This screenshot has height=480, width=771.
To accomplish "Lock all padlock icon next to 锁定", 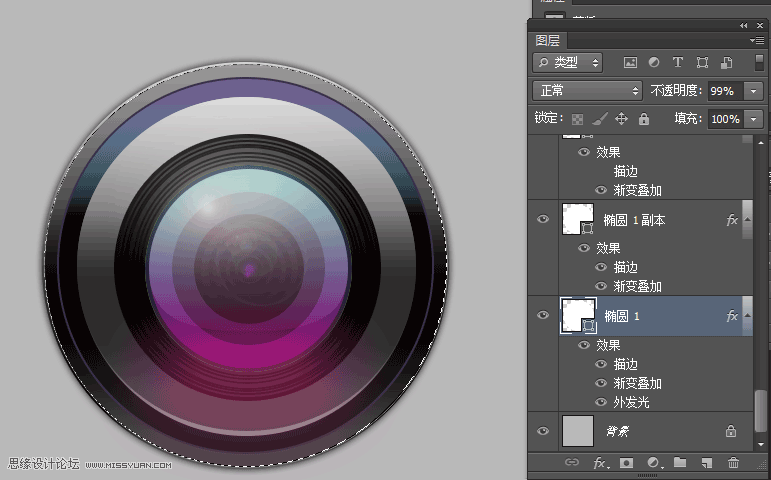I will tap(644, 119).
